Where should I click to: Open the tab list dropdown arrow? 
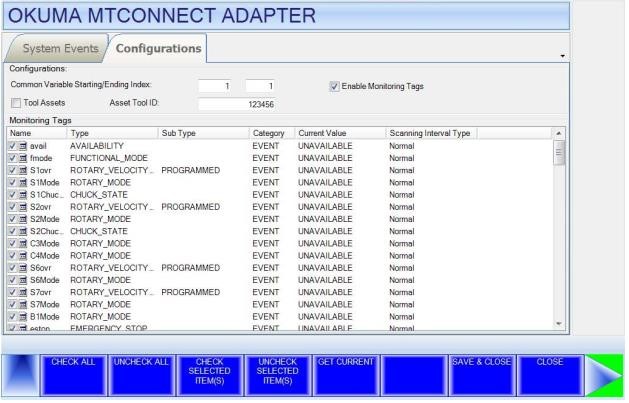tap(563, 56)
